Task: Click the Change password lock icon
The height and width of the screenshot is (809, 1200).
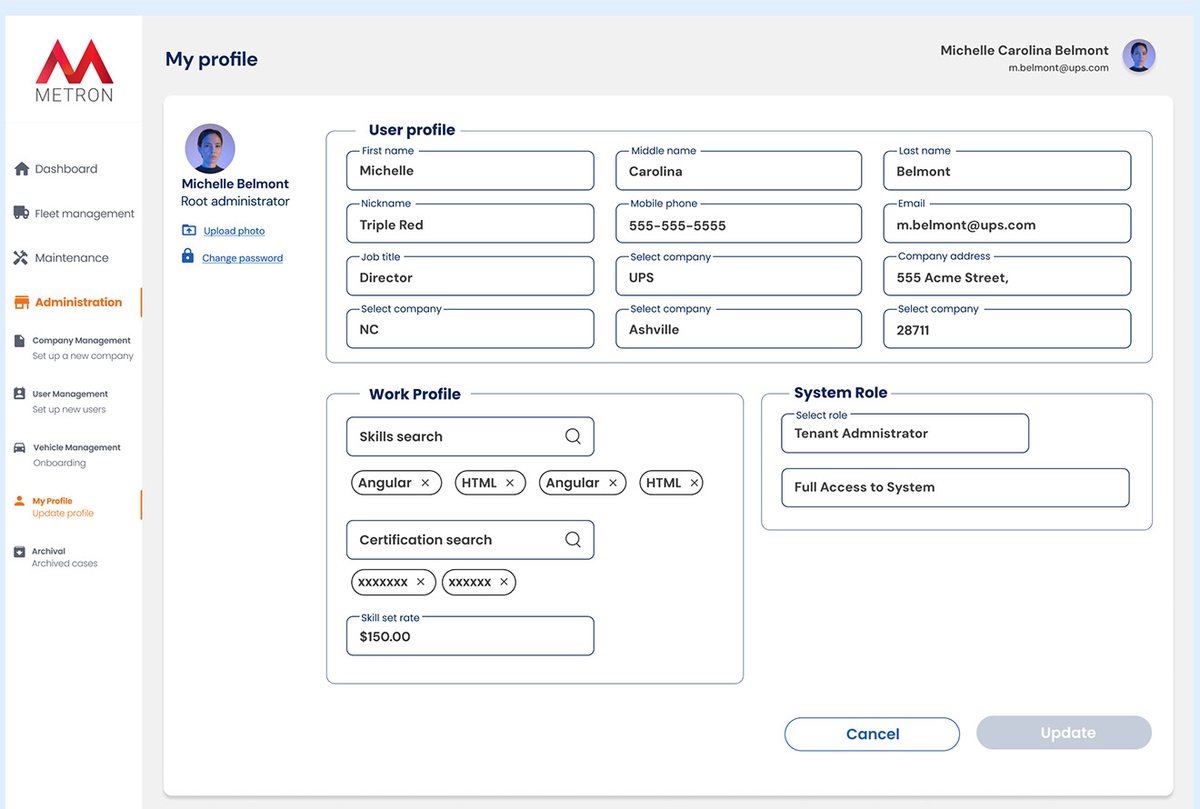Action: coord(187,256)
